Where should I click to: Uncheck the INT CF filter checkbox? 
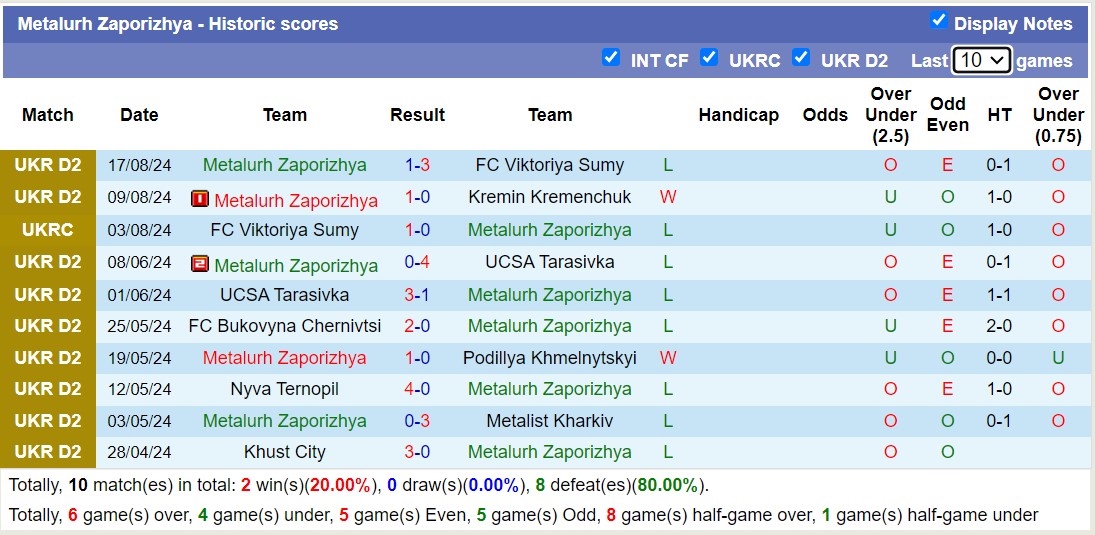point(611,58)
